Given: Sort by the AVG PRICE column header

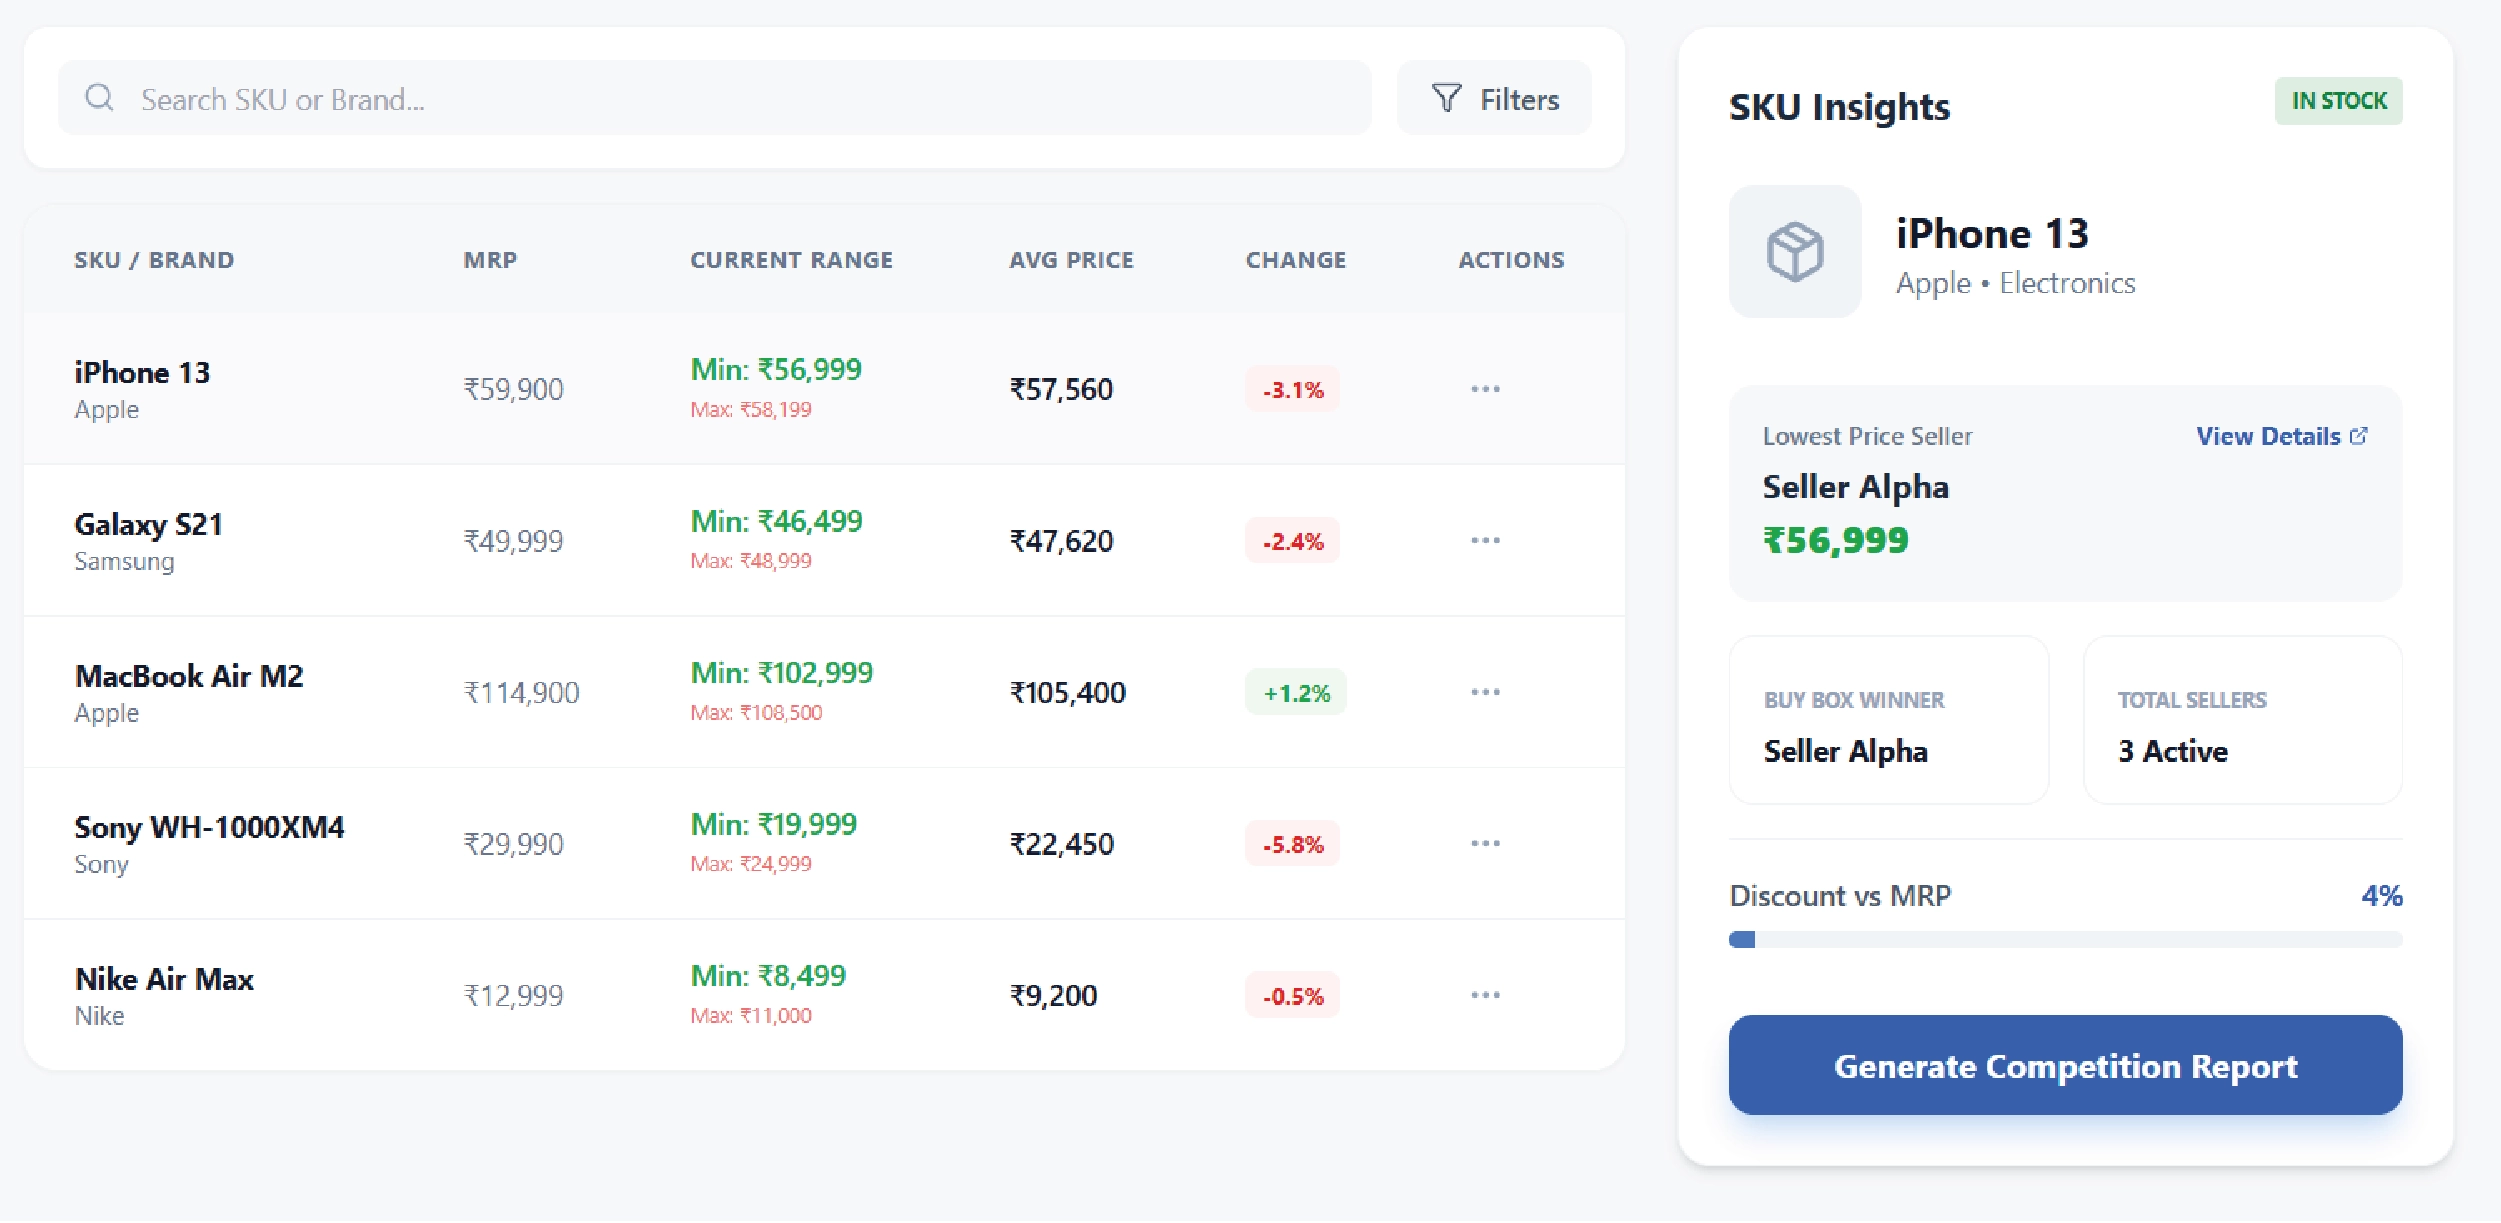Looking at the screenshot, I should pos(1071,259).
